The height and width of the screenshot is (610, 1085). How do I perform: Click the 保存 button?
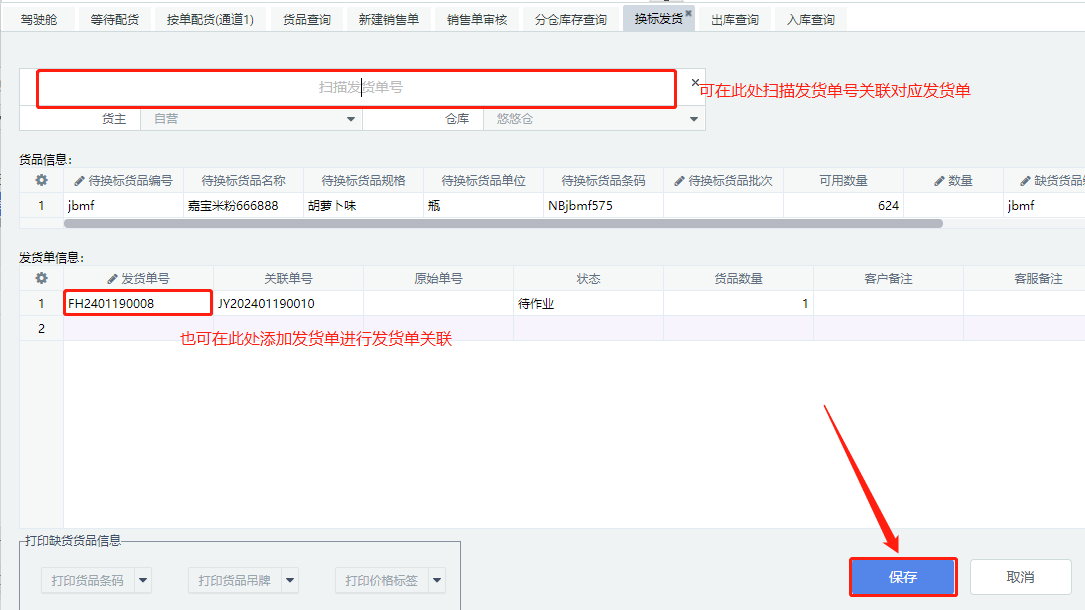(x=903, y=577)
